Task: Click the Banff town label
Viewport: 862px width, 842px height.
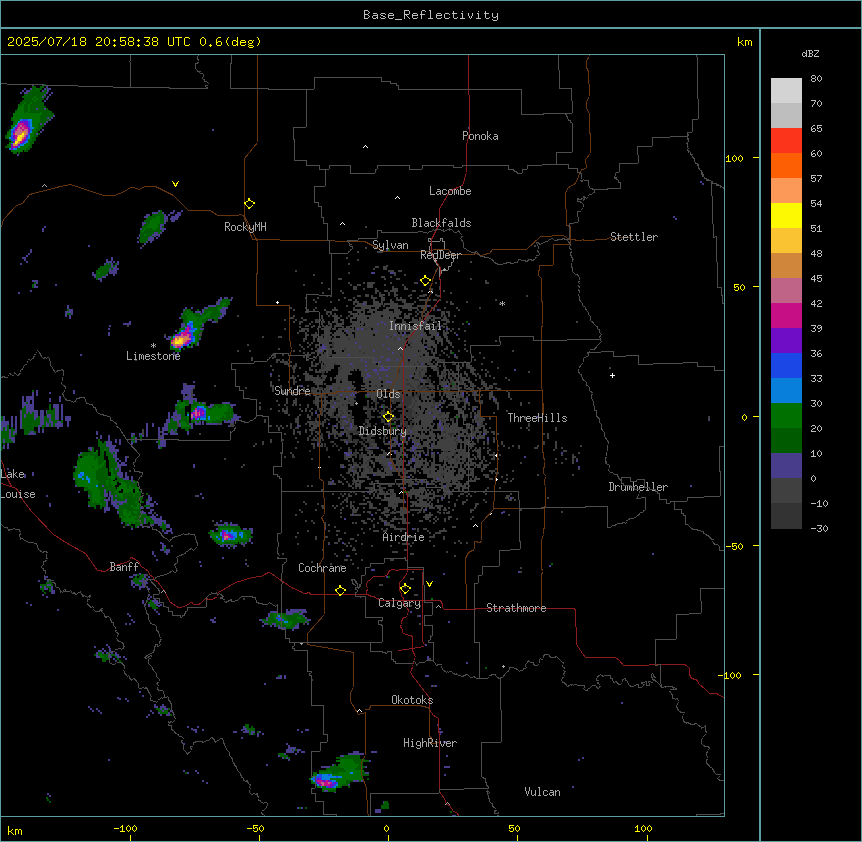Action: tap(124, 567)
